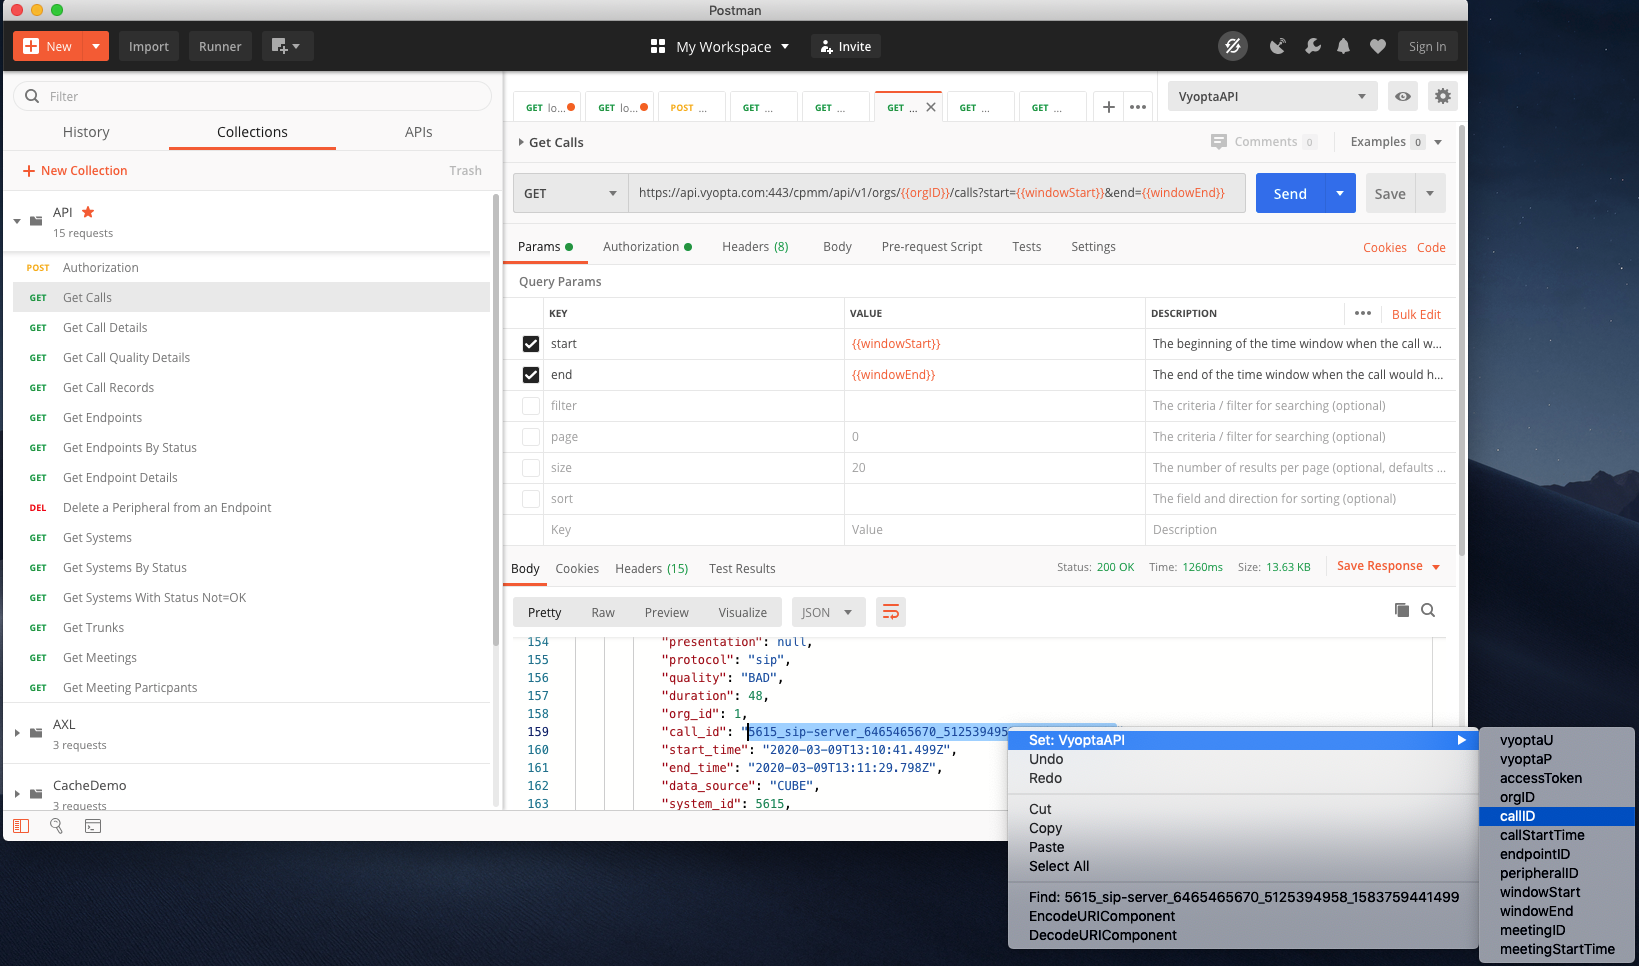Open the GET method dropdown
Viewport: 1639px width, 966px height.
pyautogui.click(x=571, y=193)
